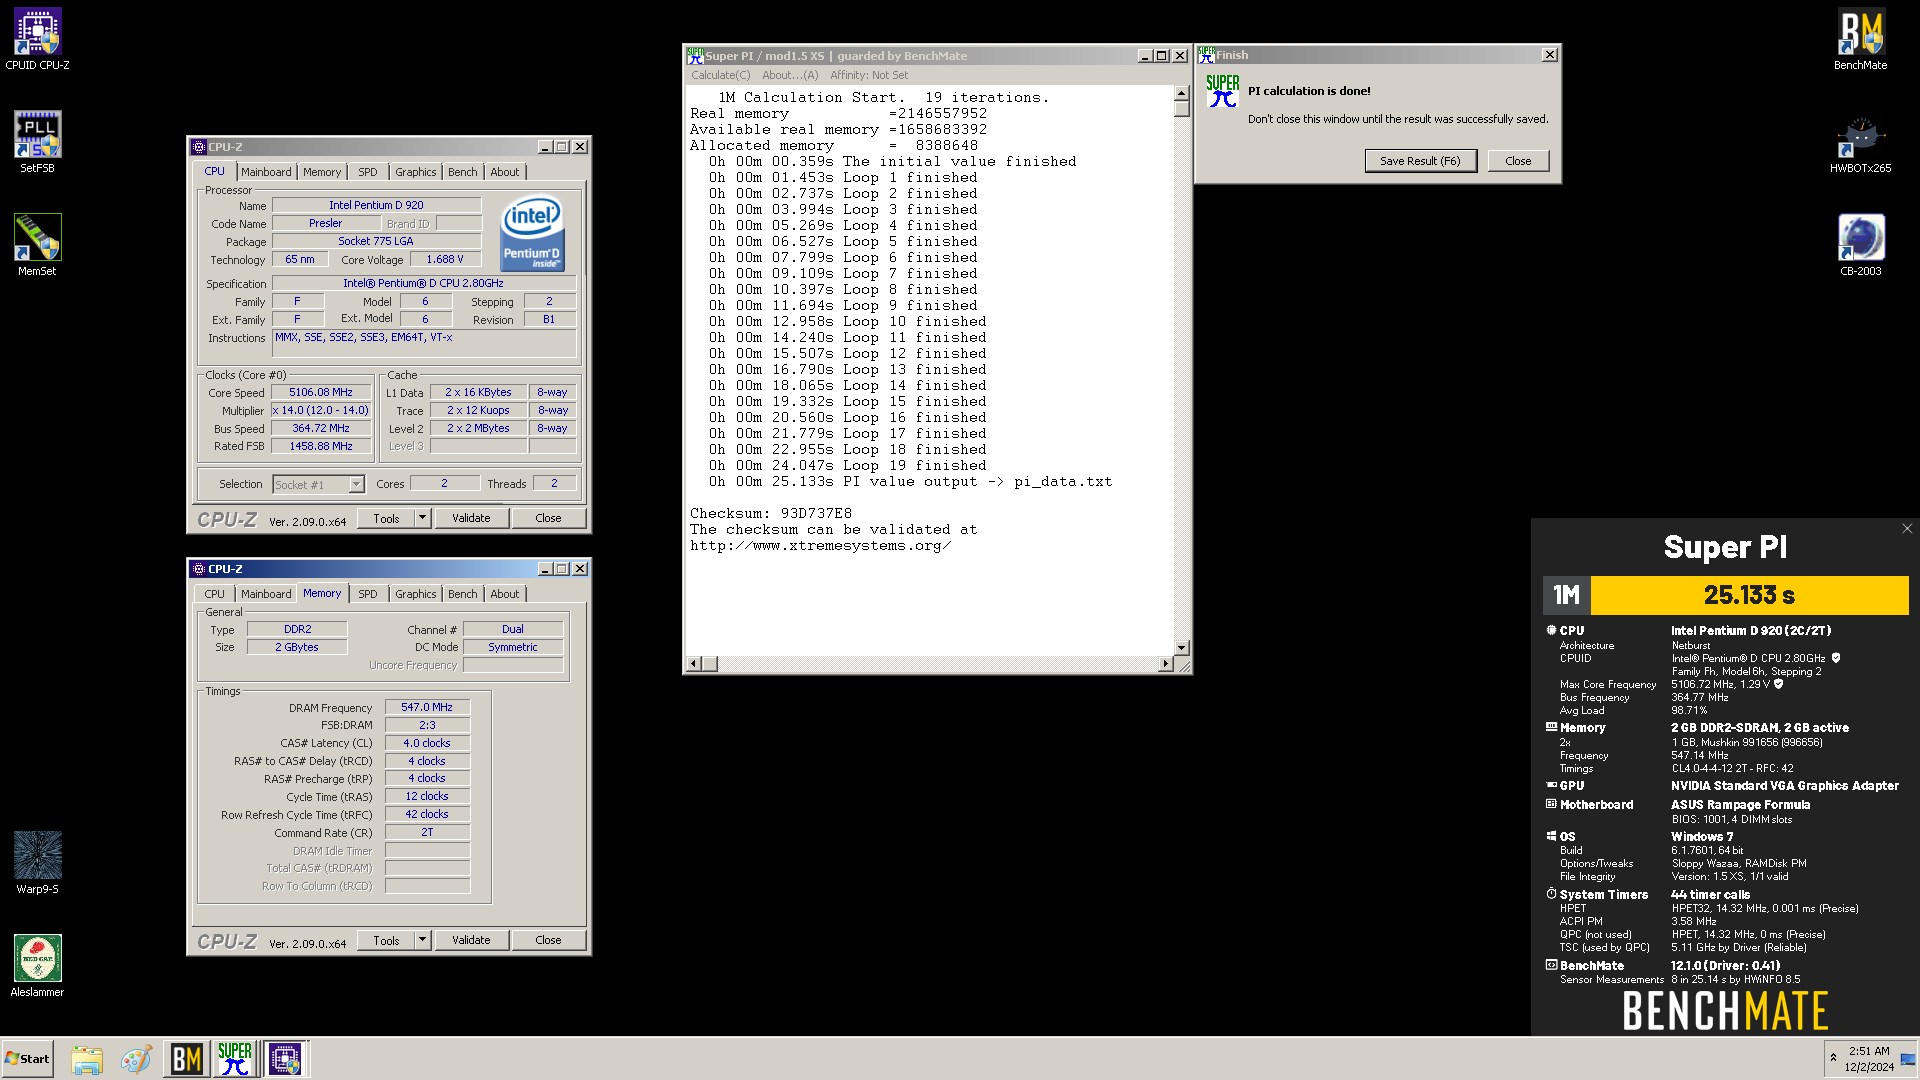Click the Super PI vertical scroll thumb

(1181, 109)
